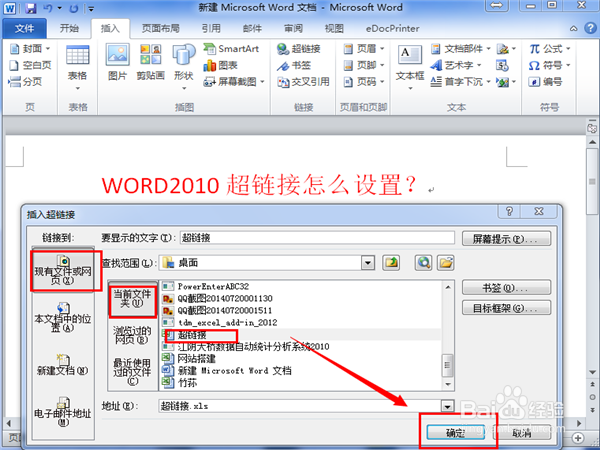Click browse the web icon in dialog
Viewport: 600px width, 450px height.
click(424, 263)
